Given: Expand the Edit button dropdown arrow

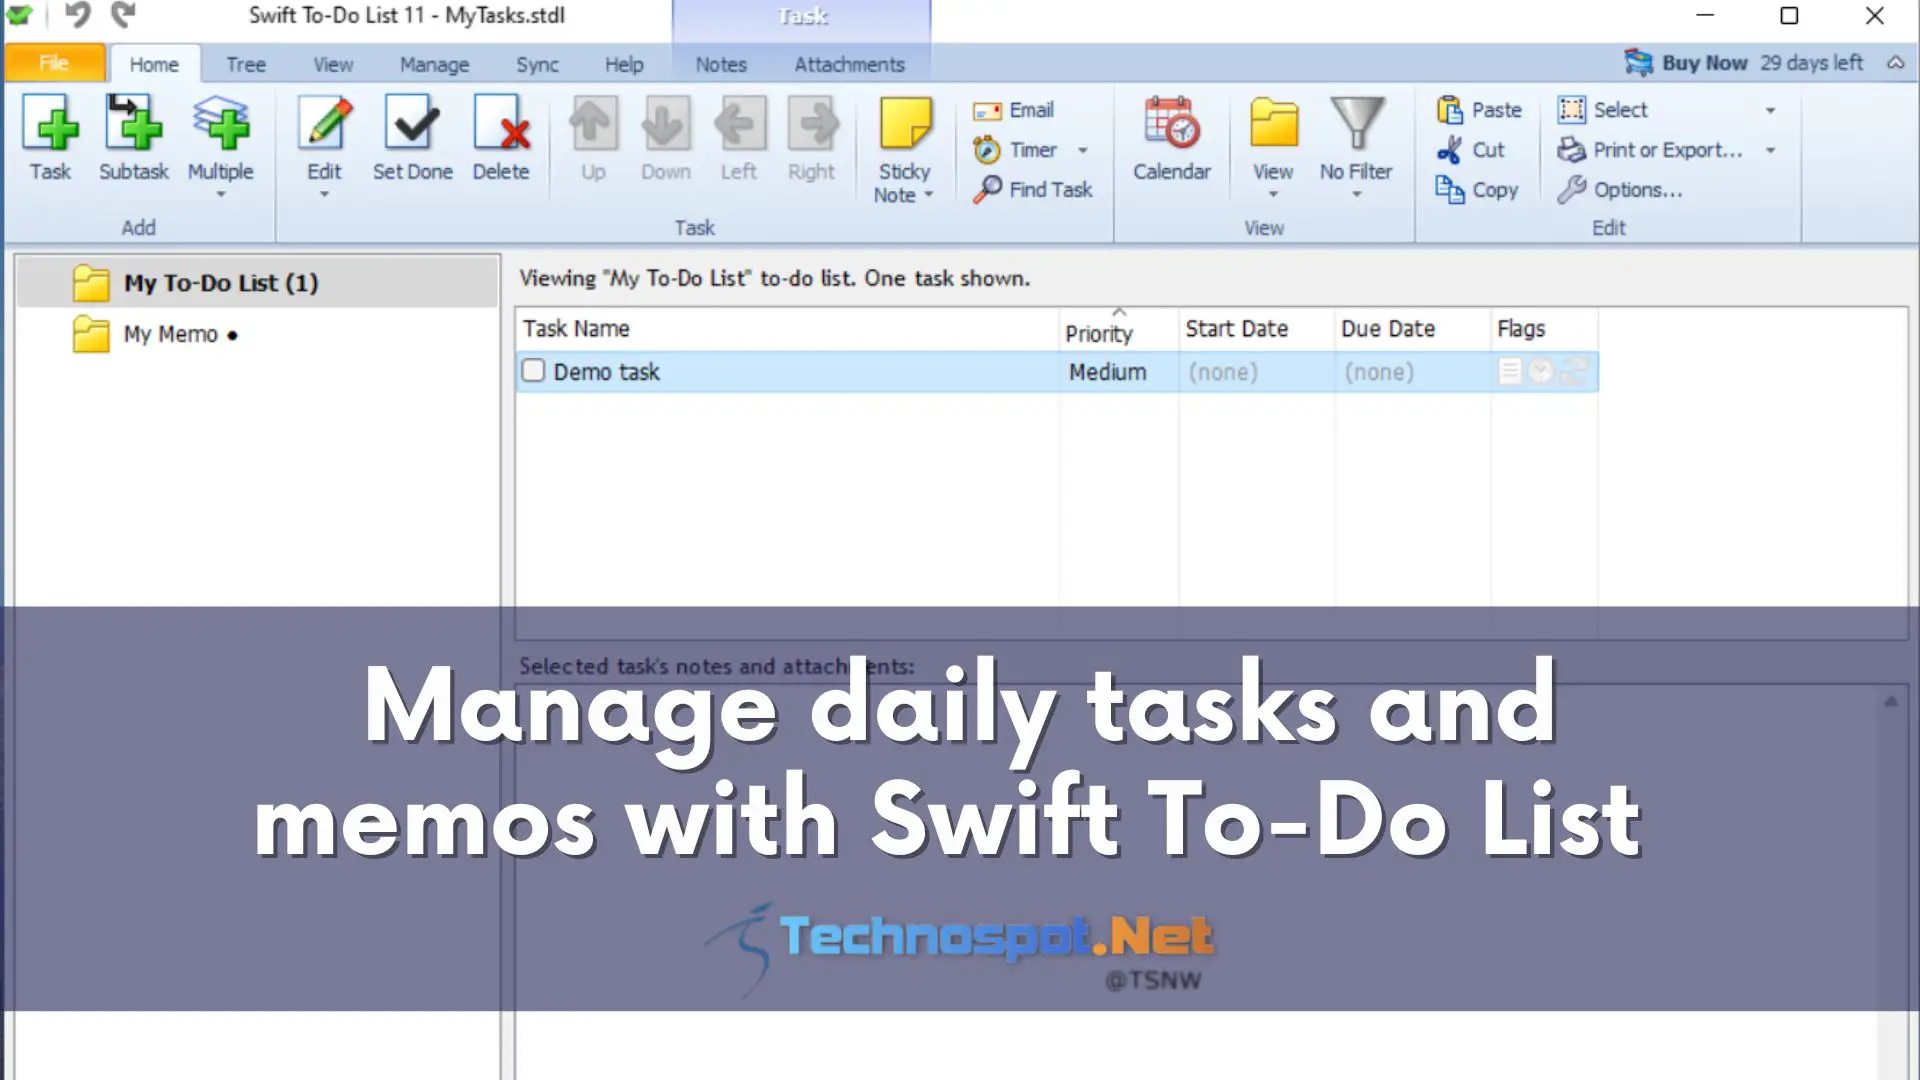Looking at the screenshot, I should 324,194.
